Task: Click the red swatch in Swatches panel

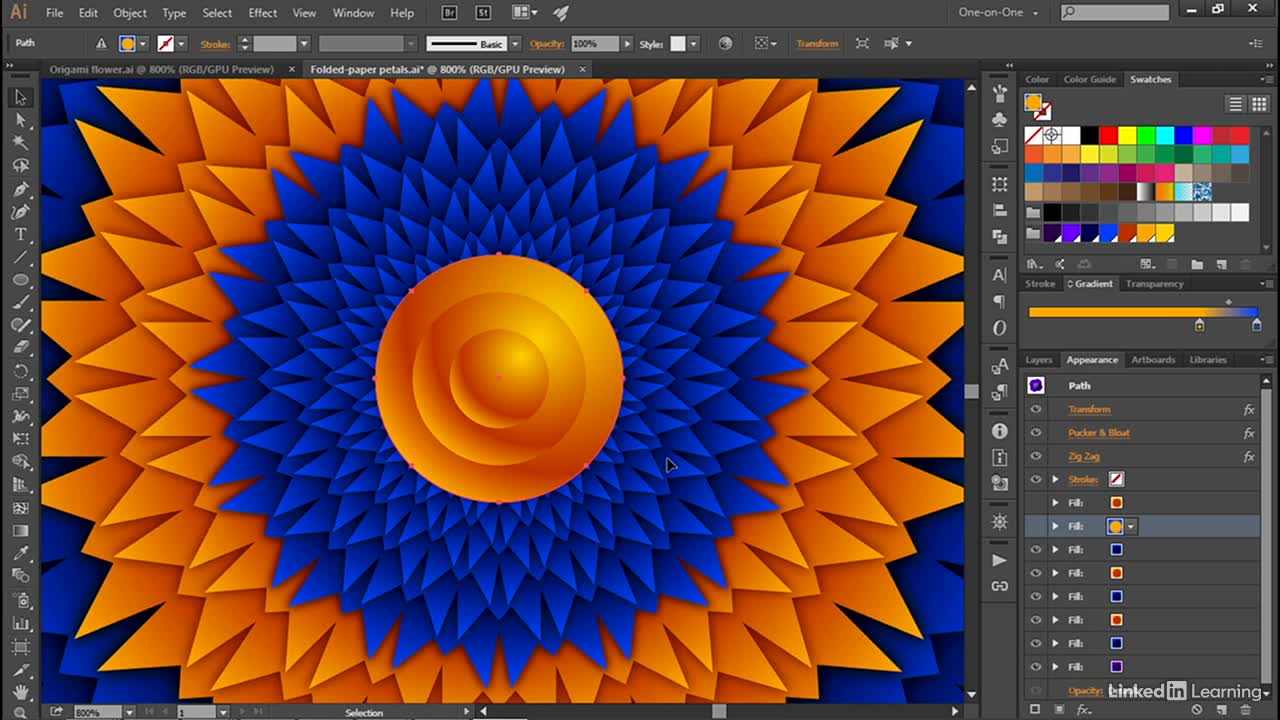Action: pos(1108,135)
